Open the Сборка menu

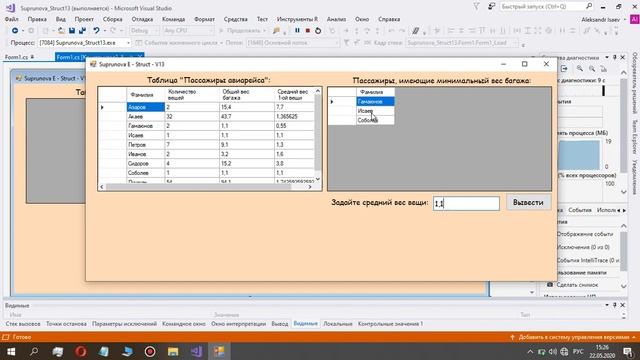pyautogui.click(x=112, y=19)
